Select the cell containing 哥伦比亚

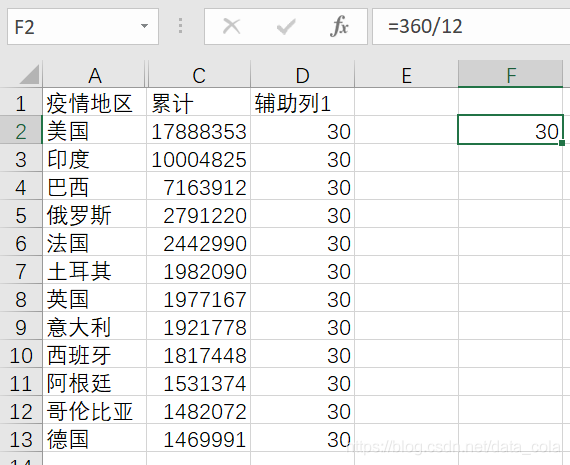(x=95, y=410)
